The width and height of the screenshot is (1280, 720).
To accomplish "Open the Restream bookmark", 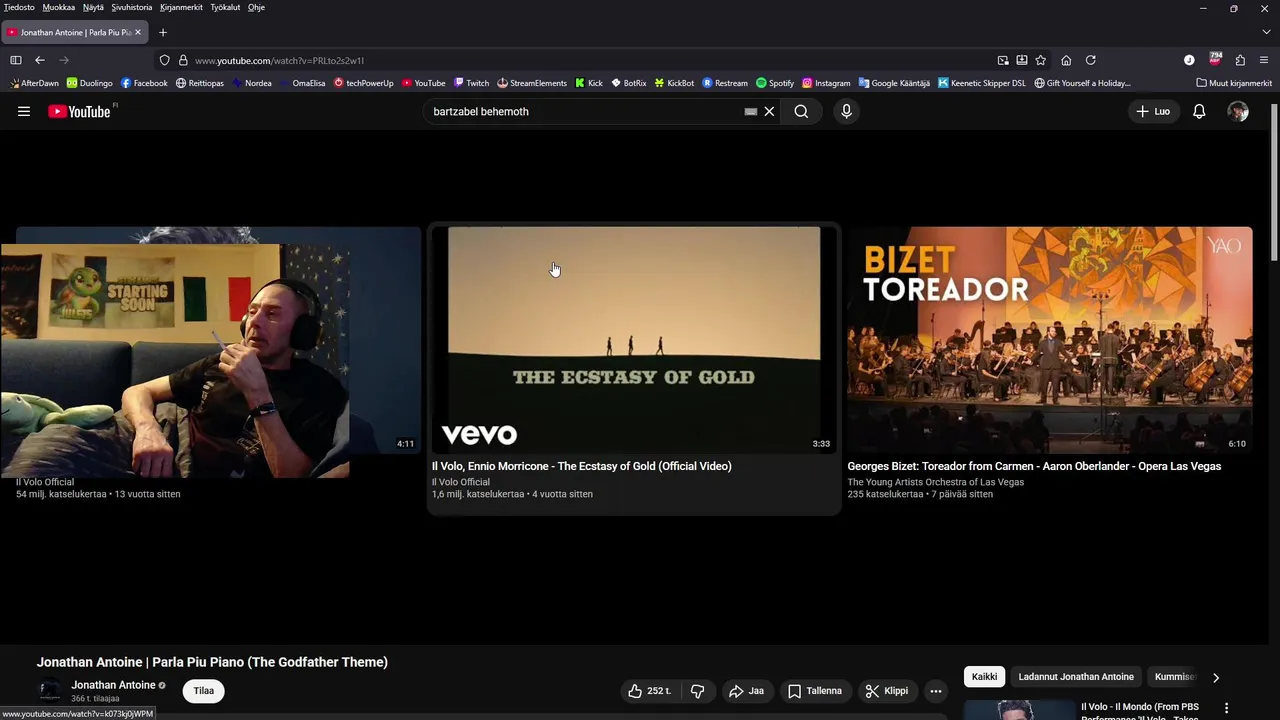I will pos(725,83).
